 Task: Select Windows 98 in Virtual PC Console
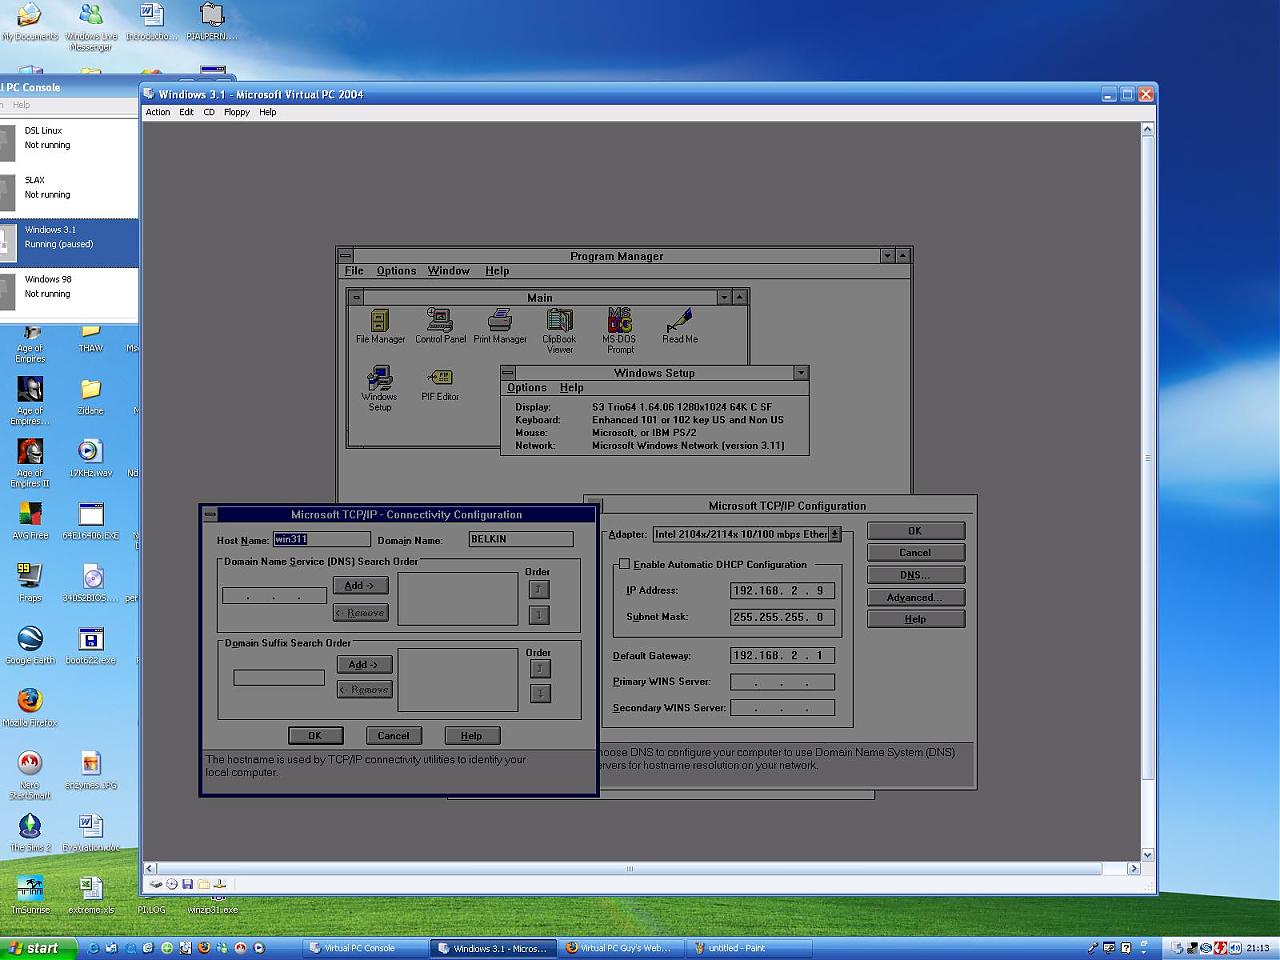click(x=69, y=287)
